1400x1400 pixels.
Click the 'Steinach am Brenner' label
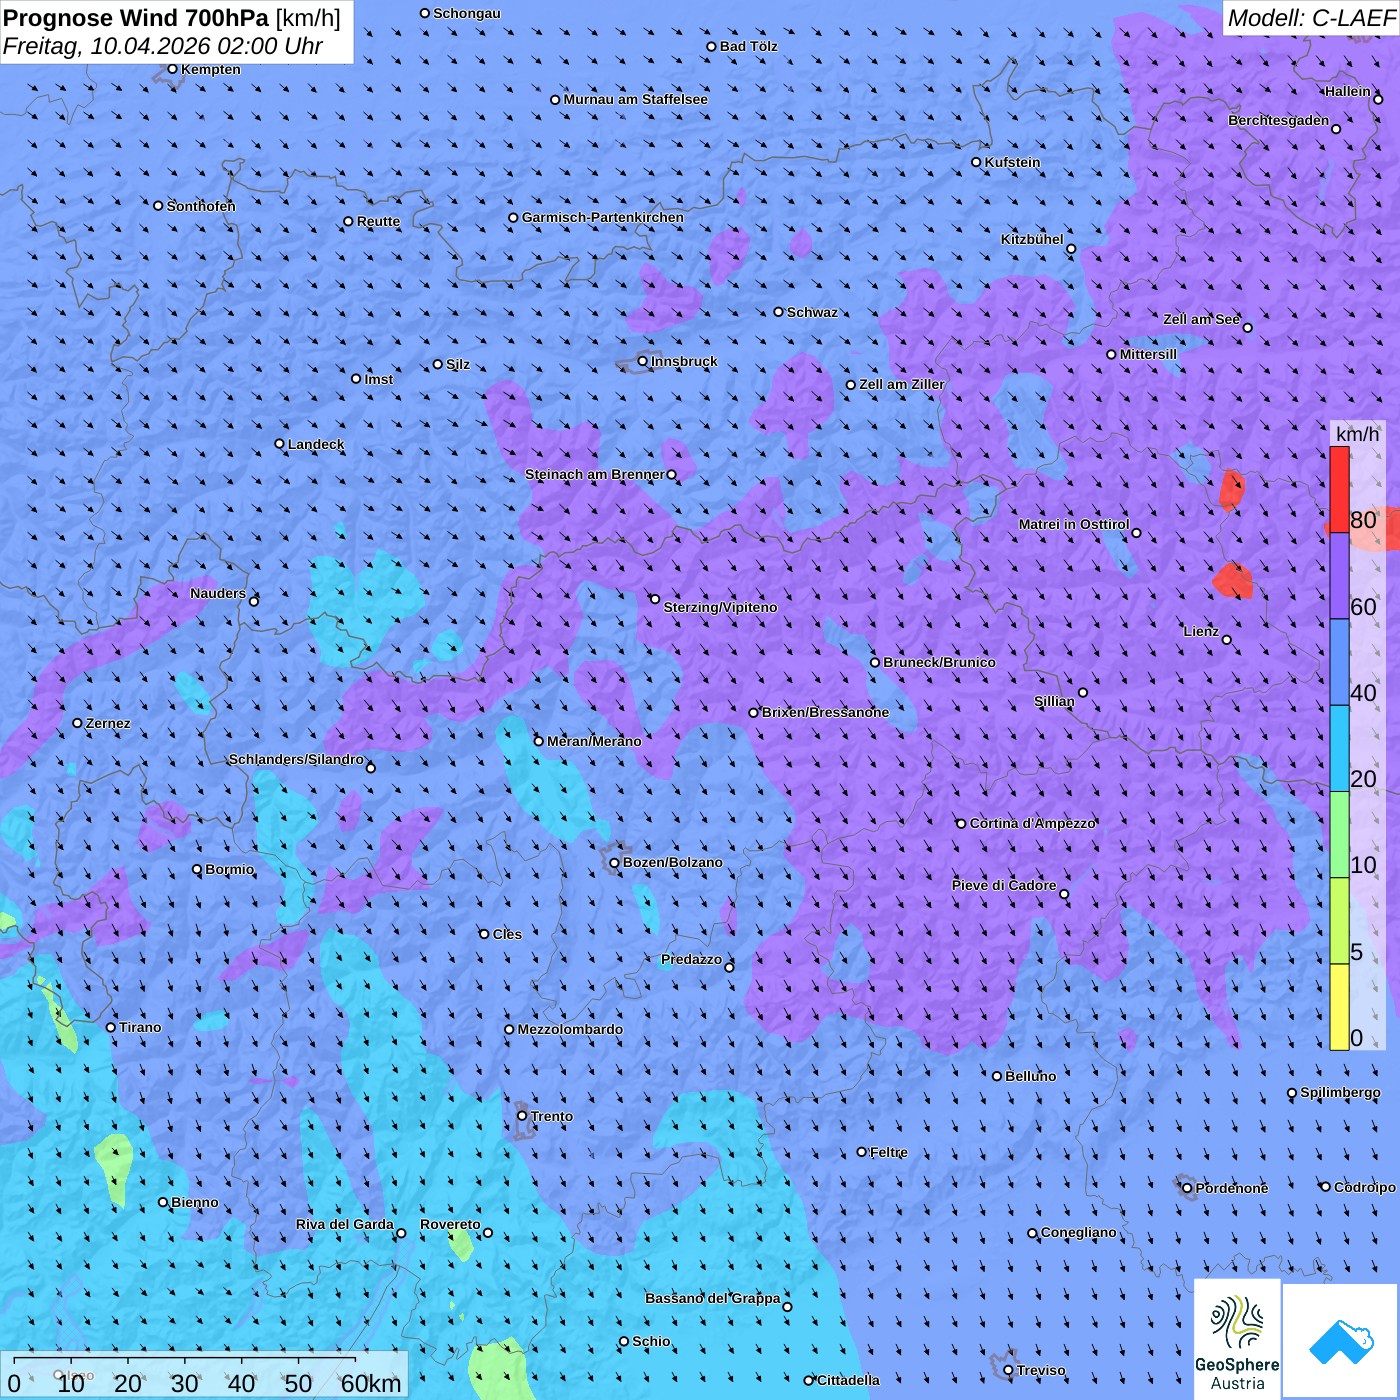pos(595,474)
